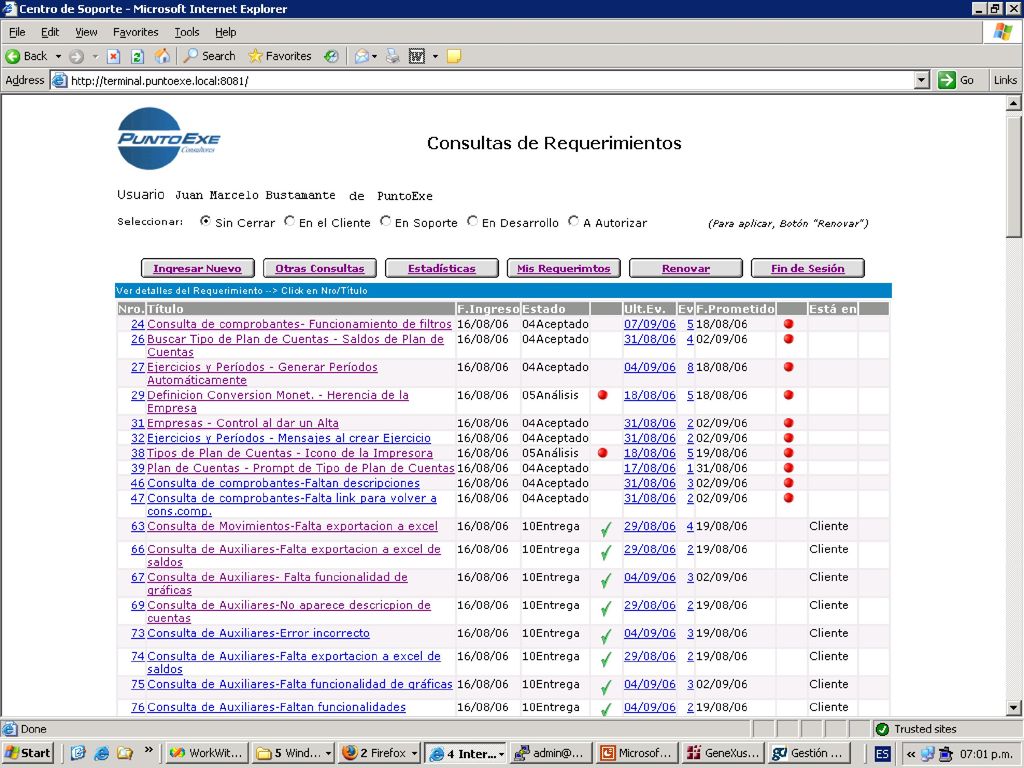Open the Help menu
Image resolution: width=1024 pixels, height=768 pixels.
pos(225,32)
